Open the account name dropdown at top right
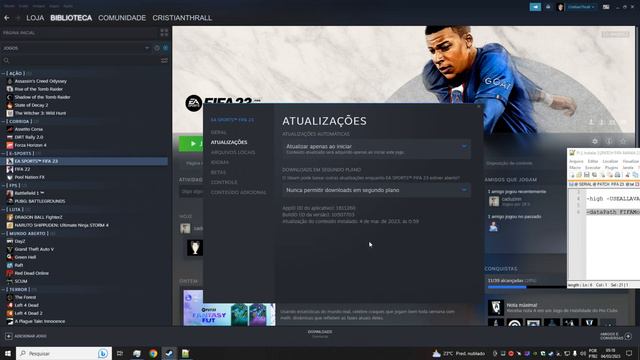The image size is (640, 360). click(x=581, y=7)
